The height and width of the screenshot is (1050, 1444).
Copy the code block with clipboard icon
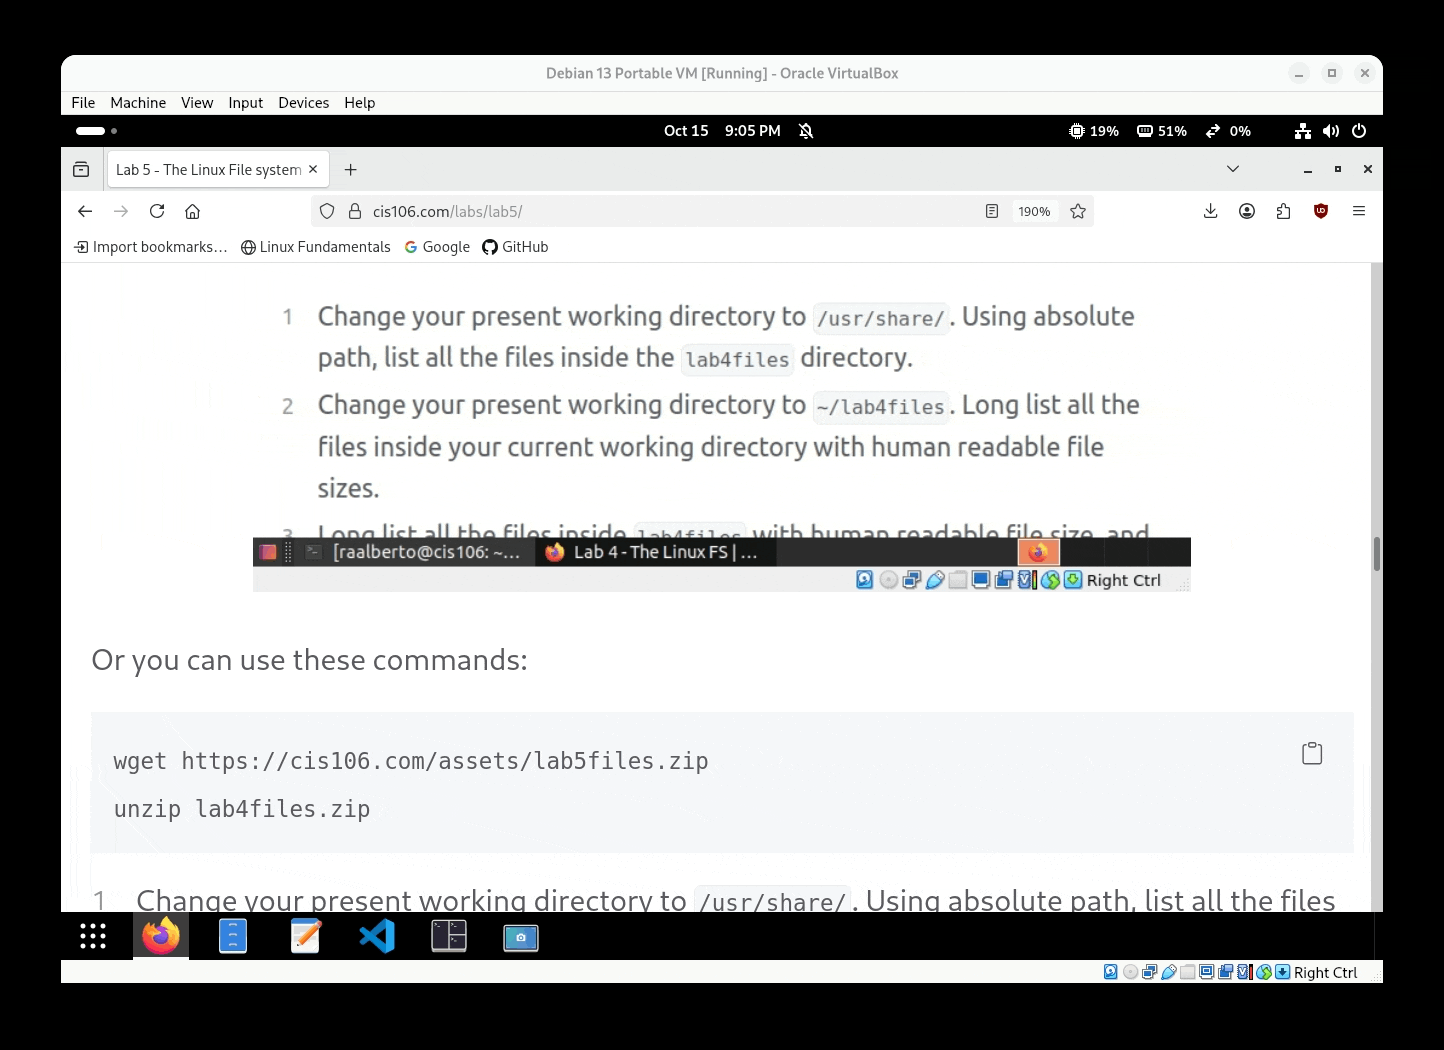click(x=1312, y=754)
